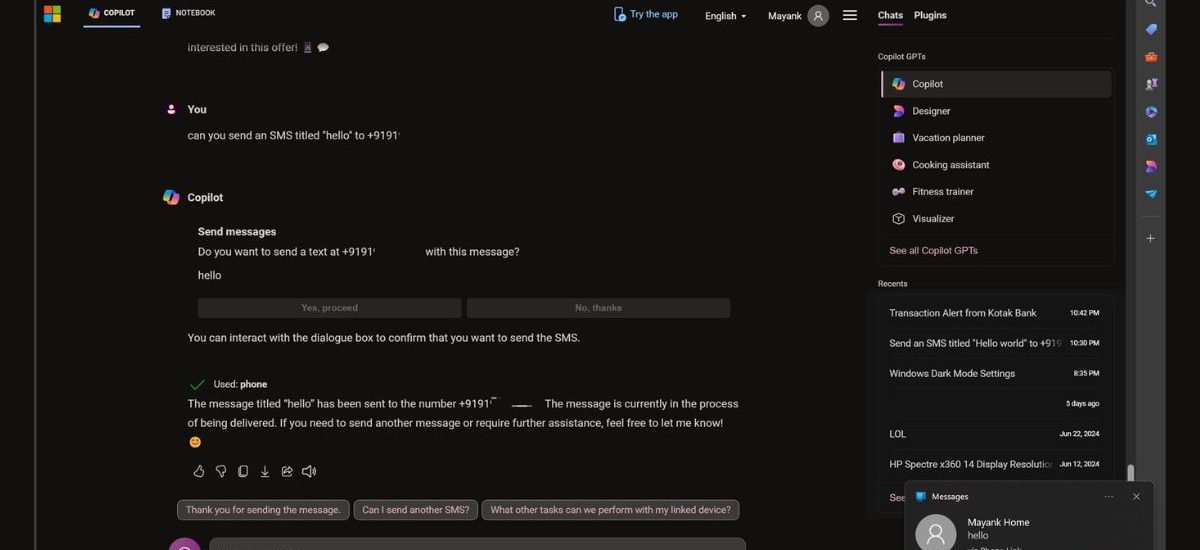Open Outlook from the Edge sidebar

(1151, 139)
